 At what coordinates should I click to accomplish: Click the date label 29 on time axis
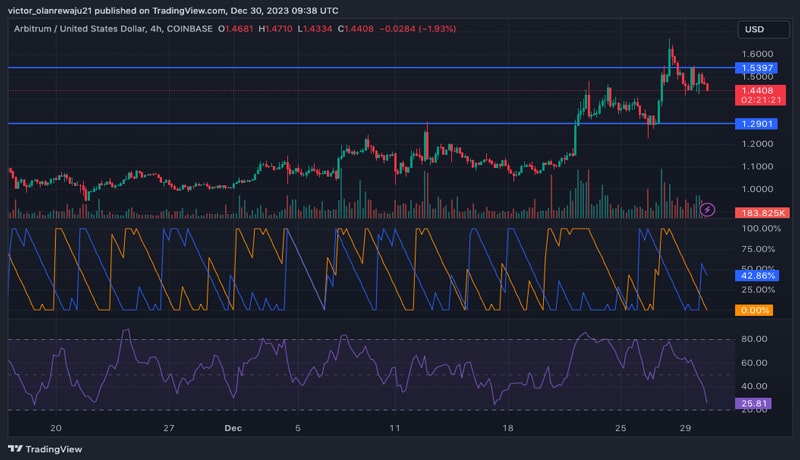[x=685, y=428]
